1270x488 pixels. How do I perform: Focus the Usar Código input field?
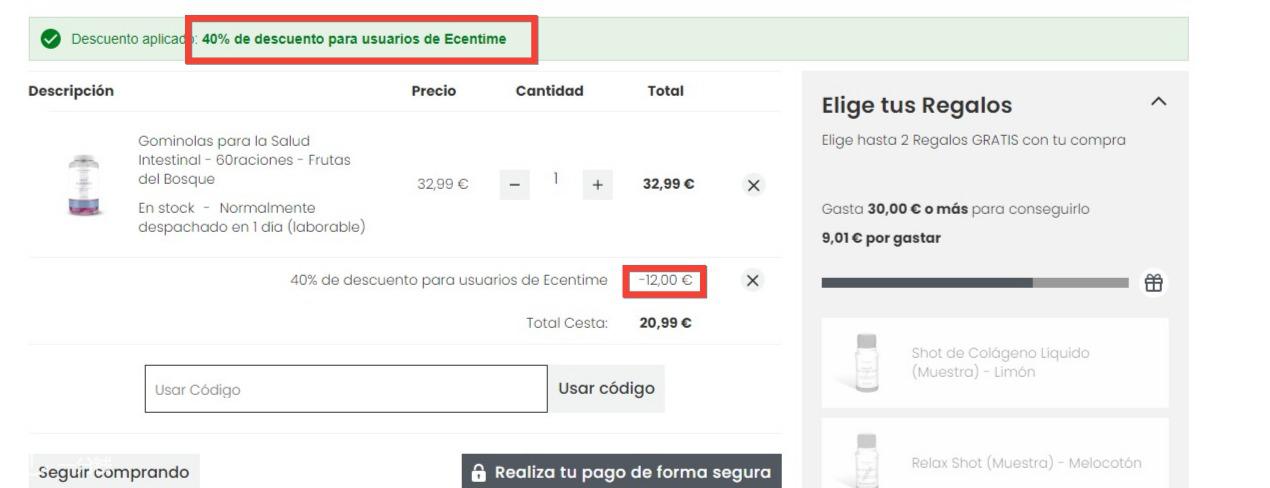click(x=346, y=389)
